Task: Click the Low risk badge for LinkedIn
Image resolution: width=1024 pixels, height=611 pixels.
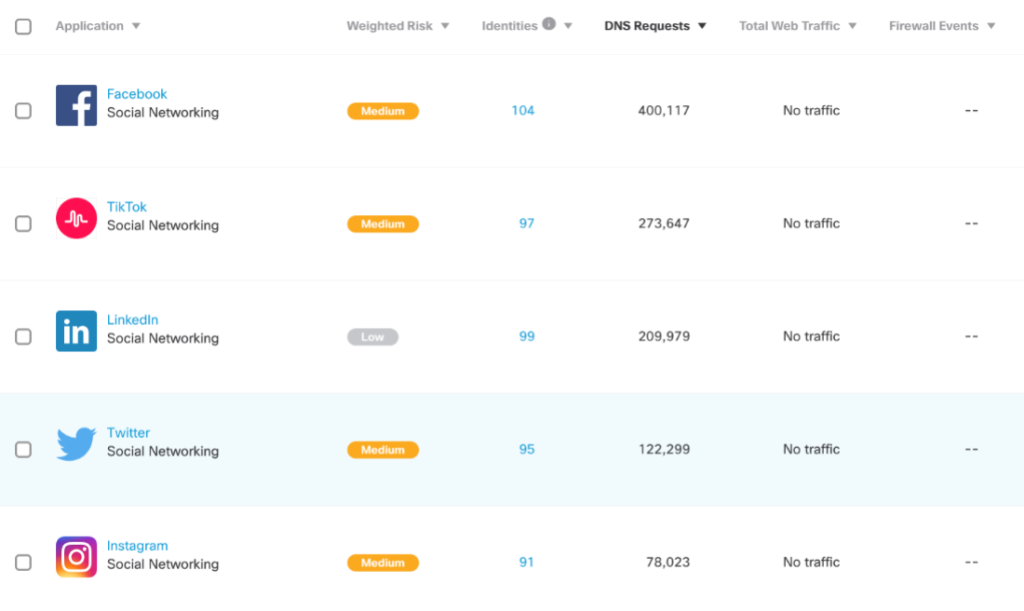Action: [x=372, y=337]
